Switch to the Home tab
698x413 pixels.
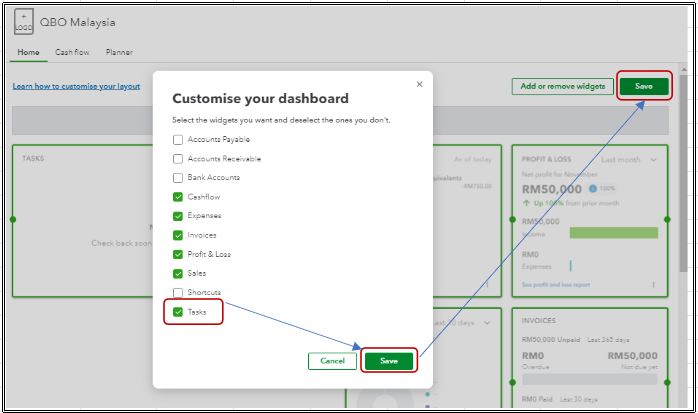pyautogui.click(x=28, y=52)
